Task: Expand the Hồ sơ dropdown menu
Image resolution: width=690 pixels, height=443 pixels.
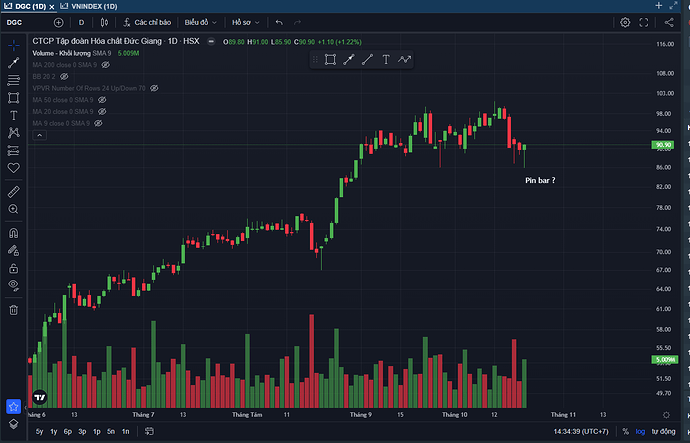Action: [245, 22]
